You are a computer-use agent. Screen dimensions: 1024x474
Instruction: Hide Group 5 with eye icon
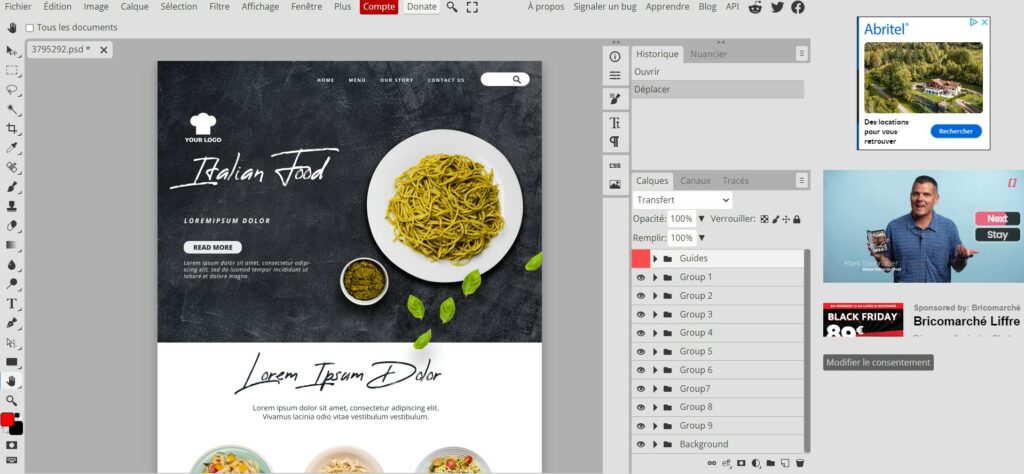click(x=641, y=351)
